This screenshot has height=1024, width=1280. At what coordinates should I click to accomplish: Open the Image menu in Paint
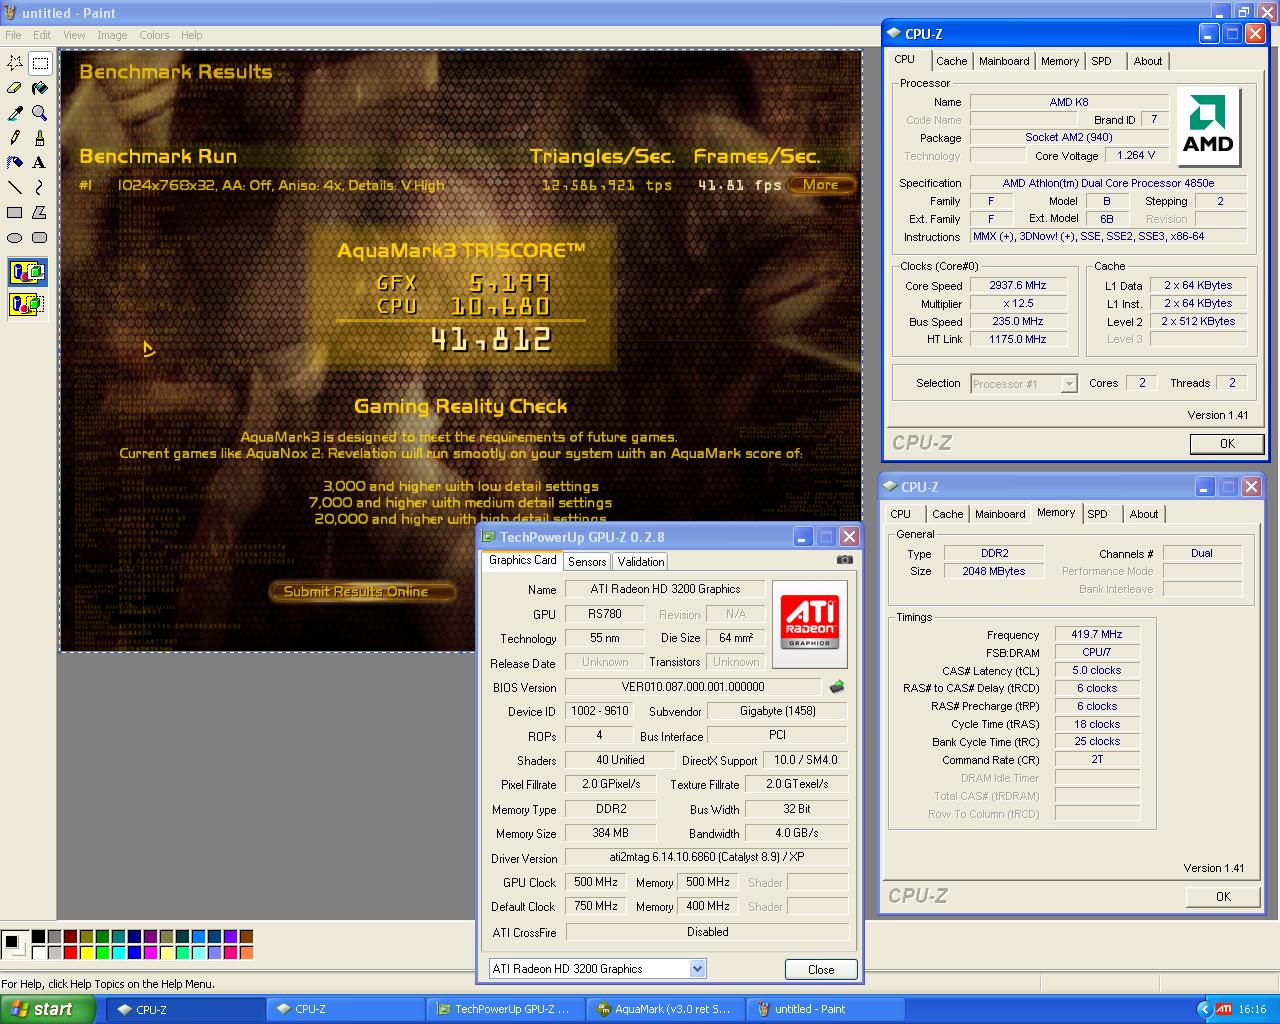click(112, 35)
